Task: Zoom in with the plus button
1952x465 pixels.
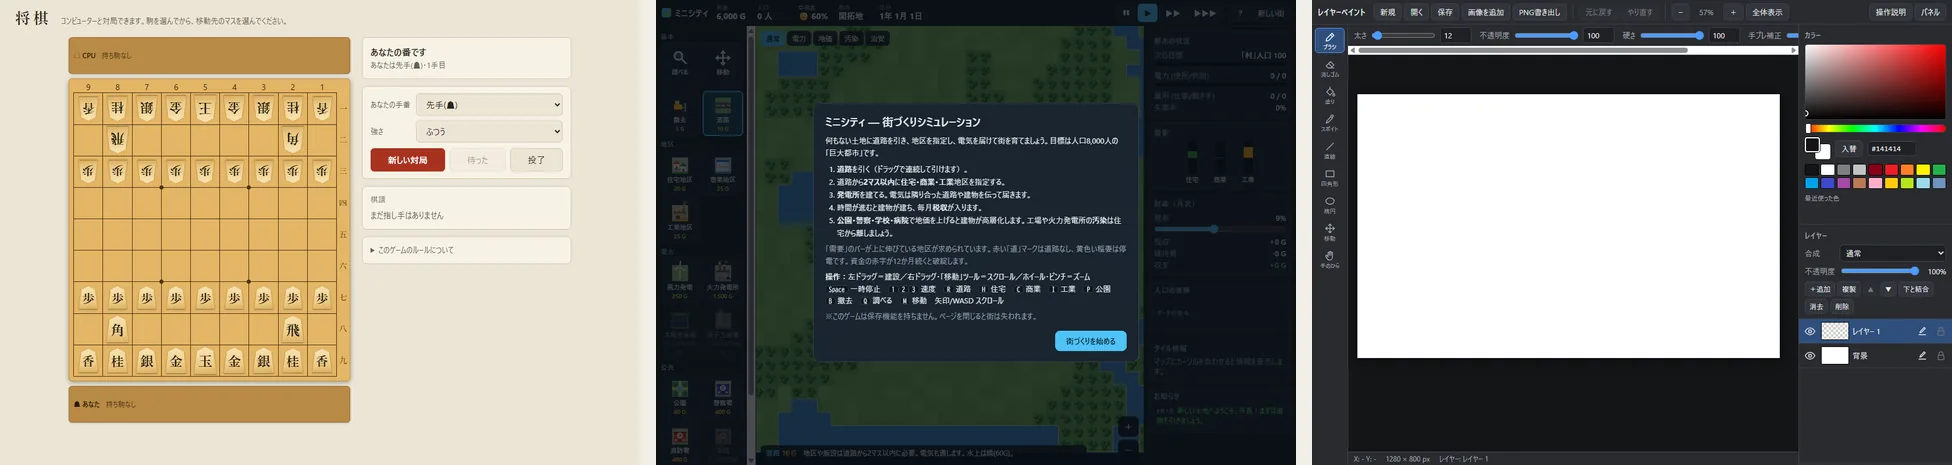Action: click(x=1733, y=12)
